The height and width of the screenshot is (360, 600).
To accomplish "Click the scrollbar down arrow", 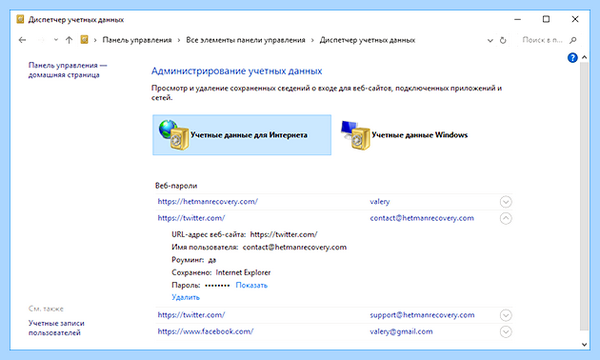I will click(584, 344).
